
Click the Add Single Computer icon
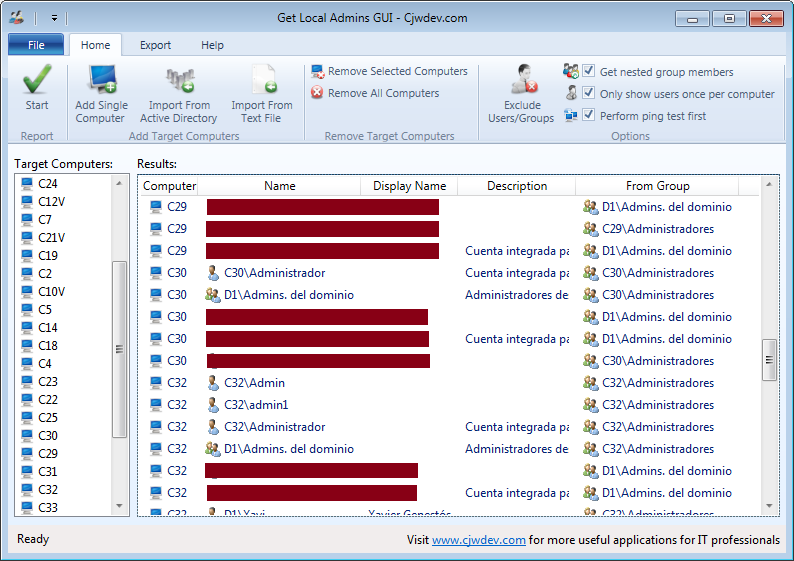[x=103, y=78]
